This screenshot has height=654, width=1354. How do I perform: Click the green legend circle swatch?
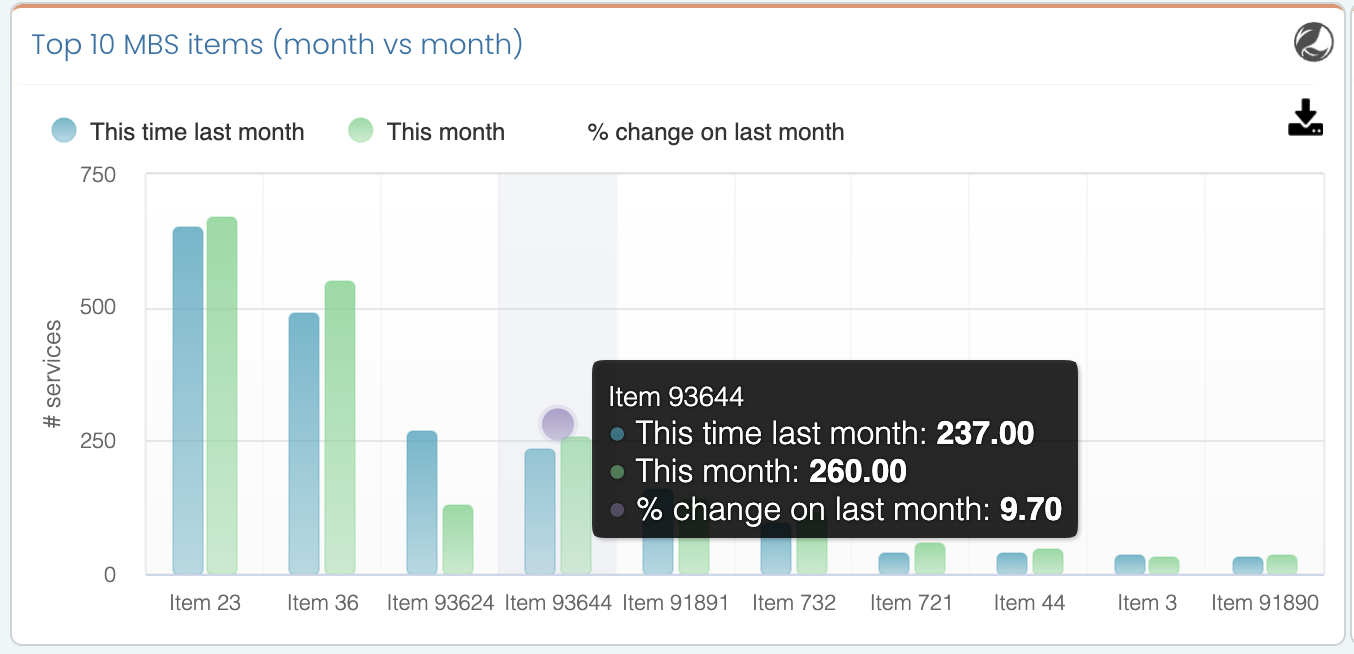coord(361,131)
